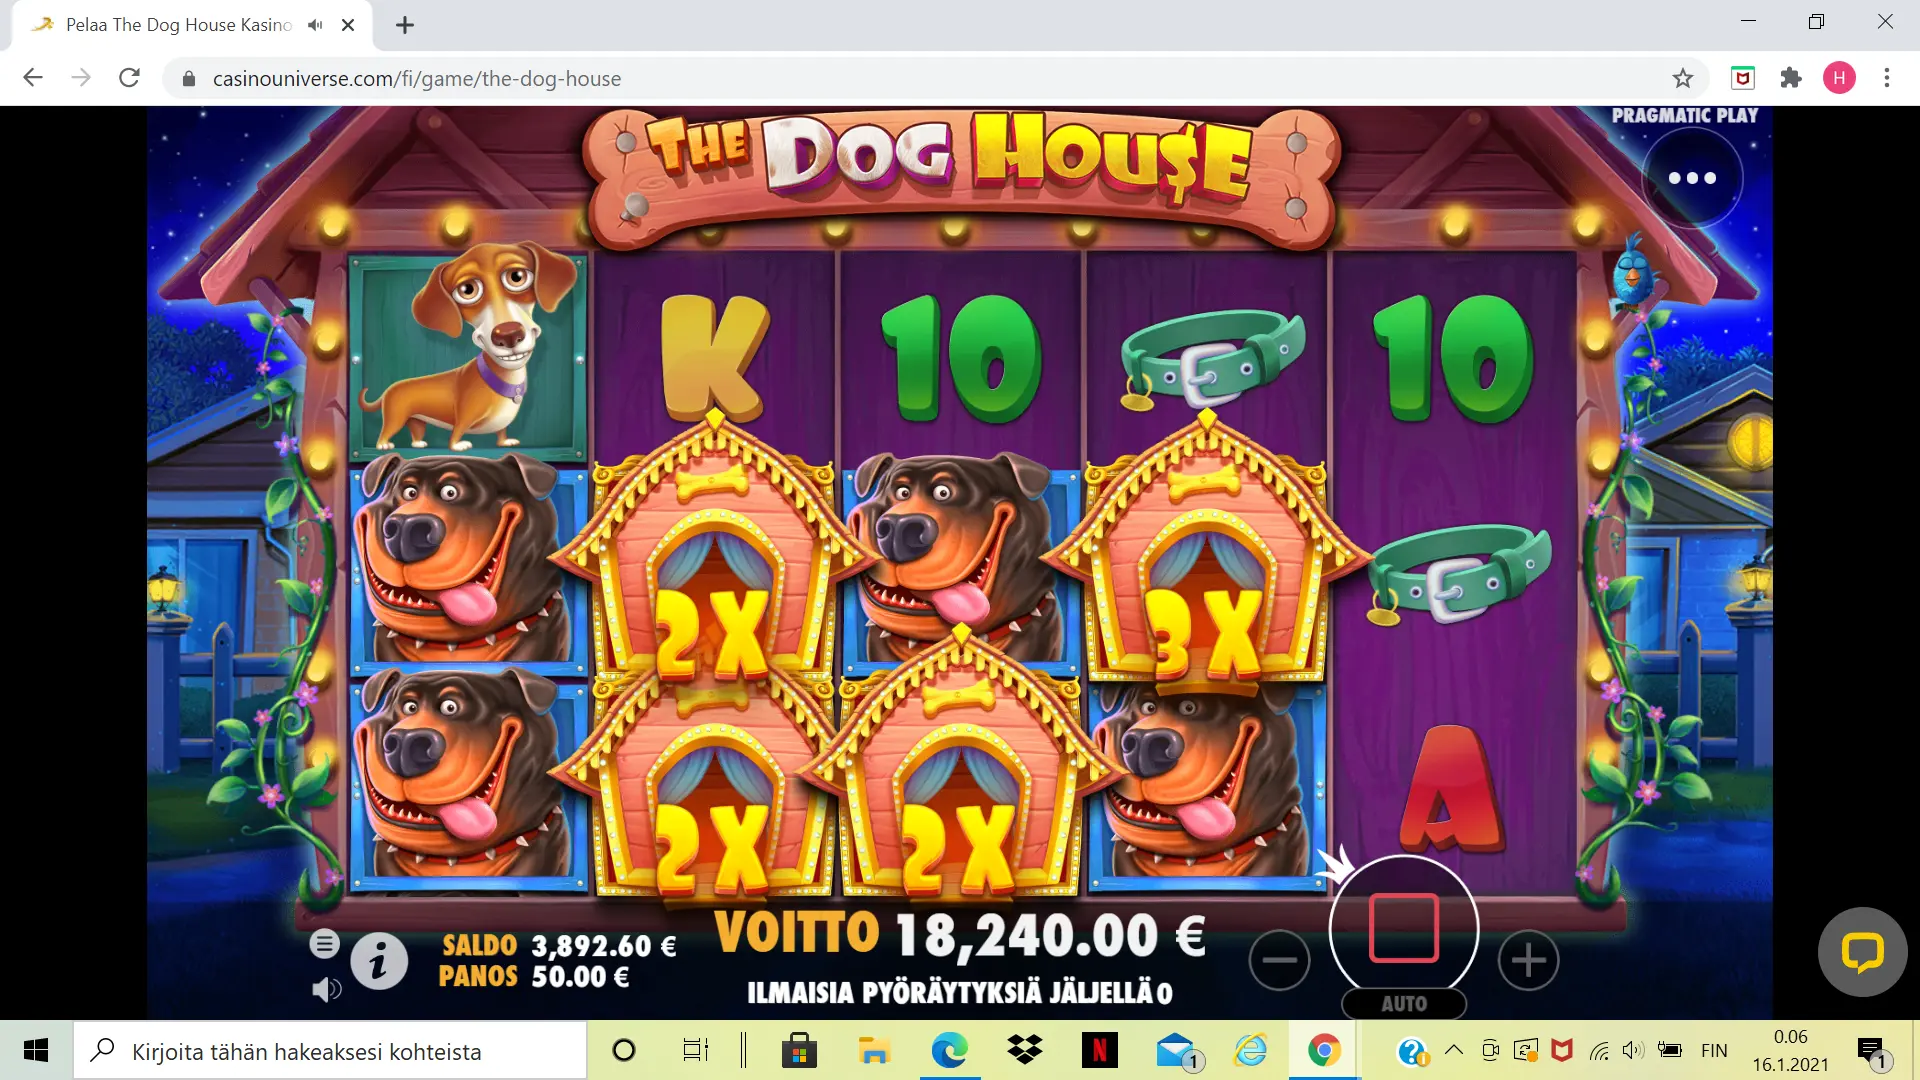Open the live chat bubble

(x=1862, y=952)
